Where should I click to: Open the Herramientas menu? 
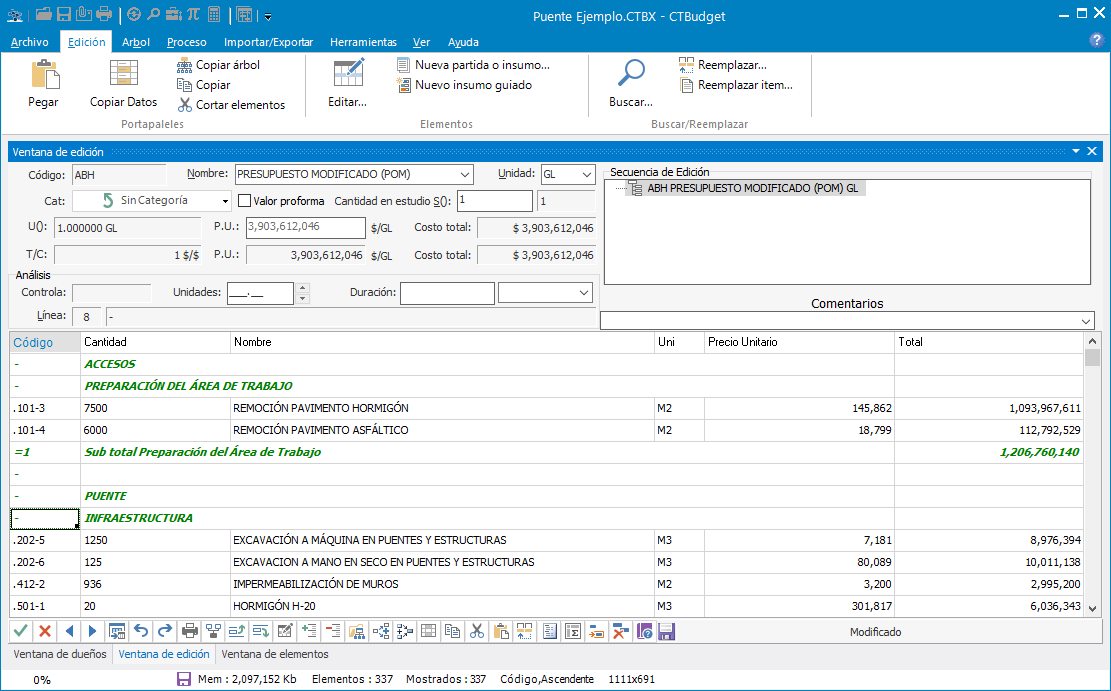click(363, 42)
